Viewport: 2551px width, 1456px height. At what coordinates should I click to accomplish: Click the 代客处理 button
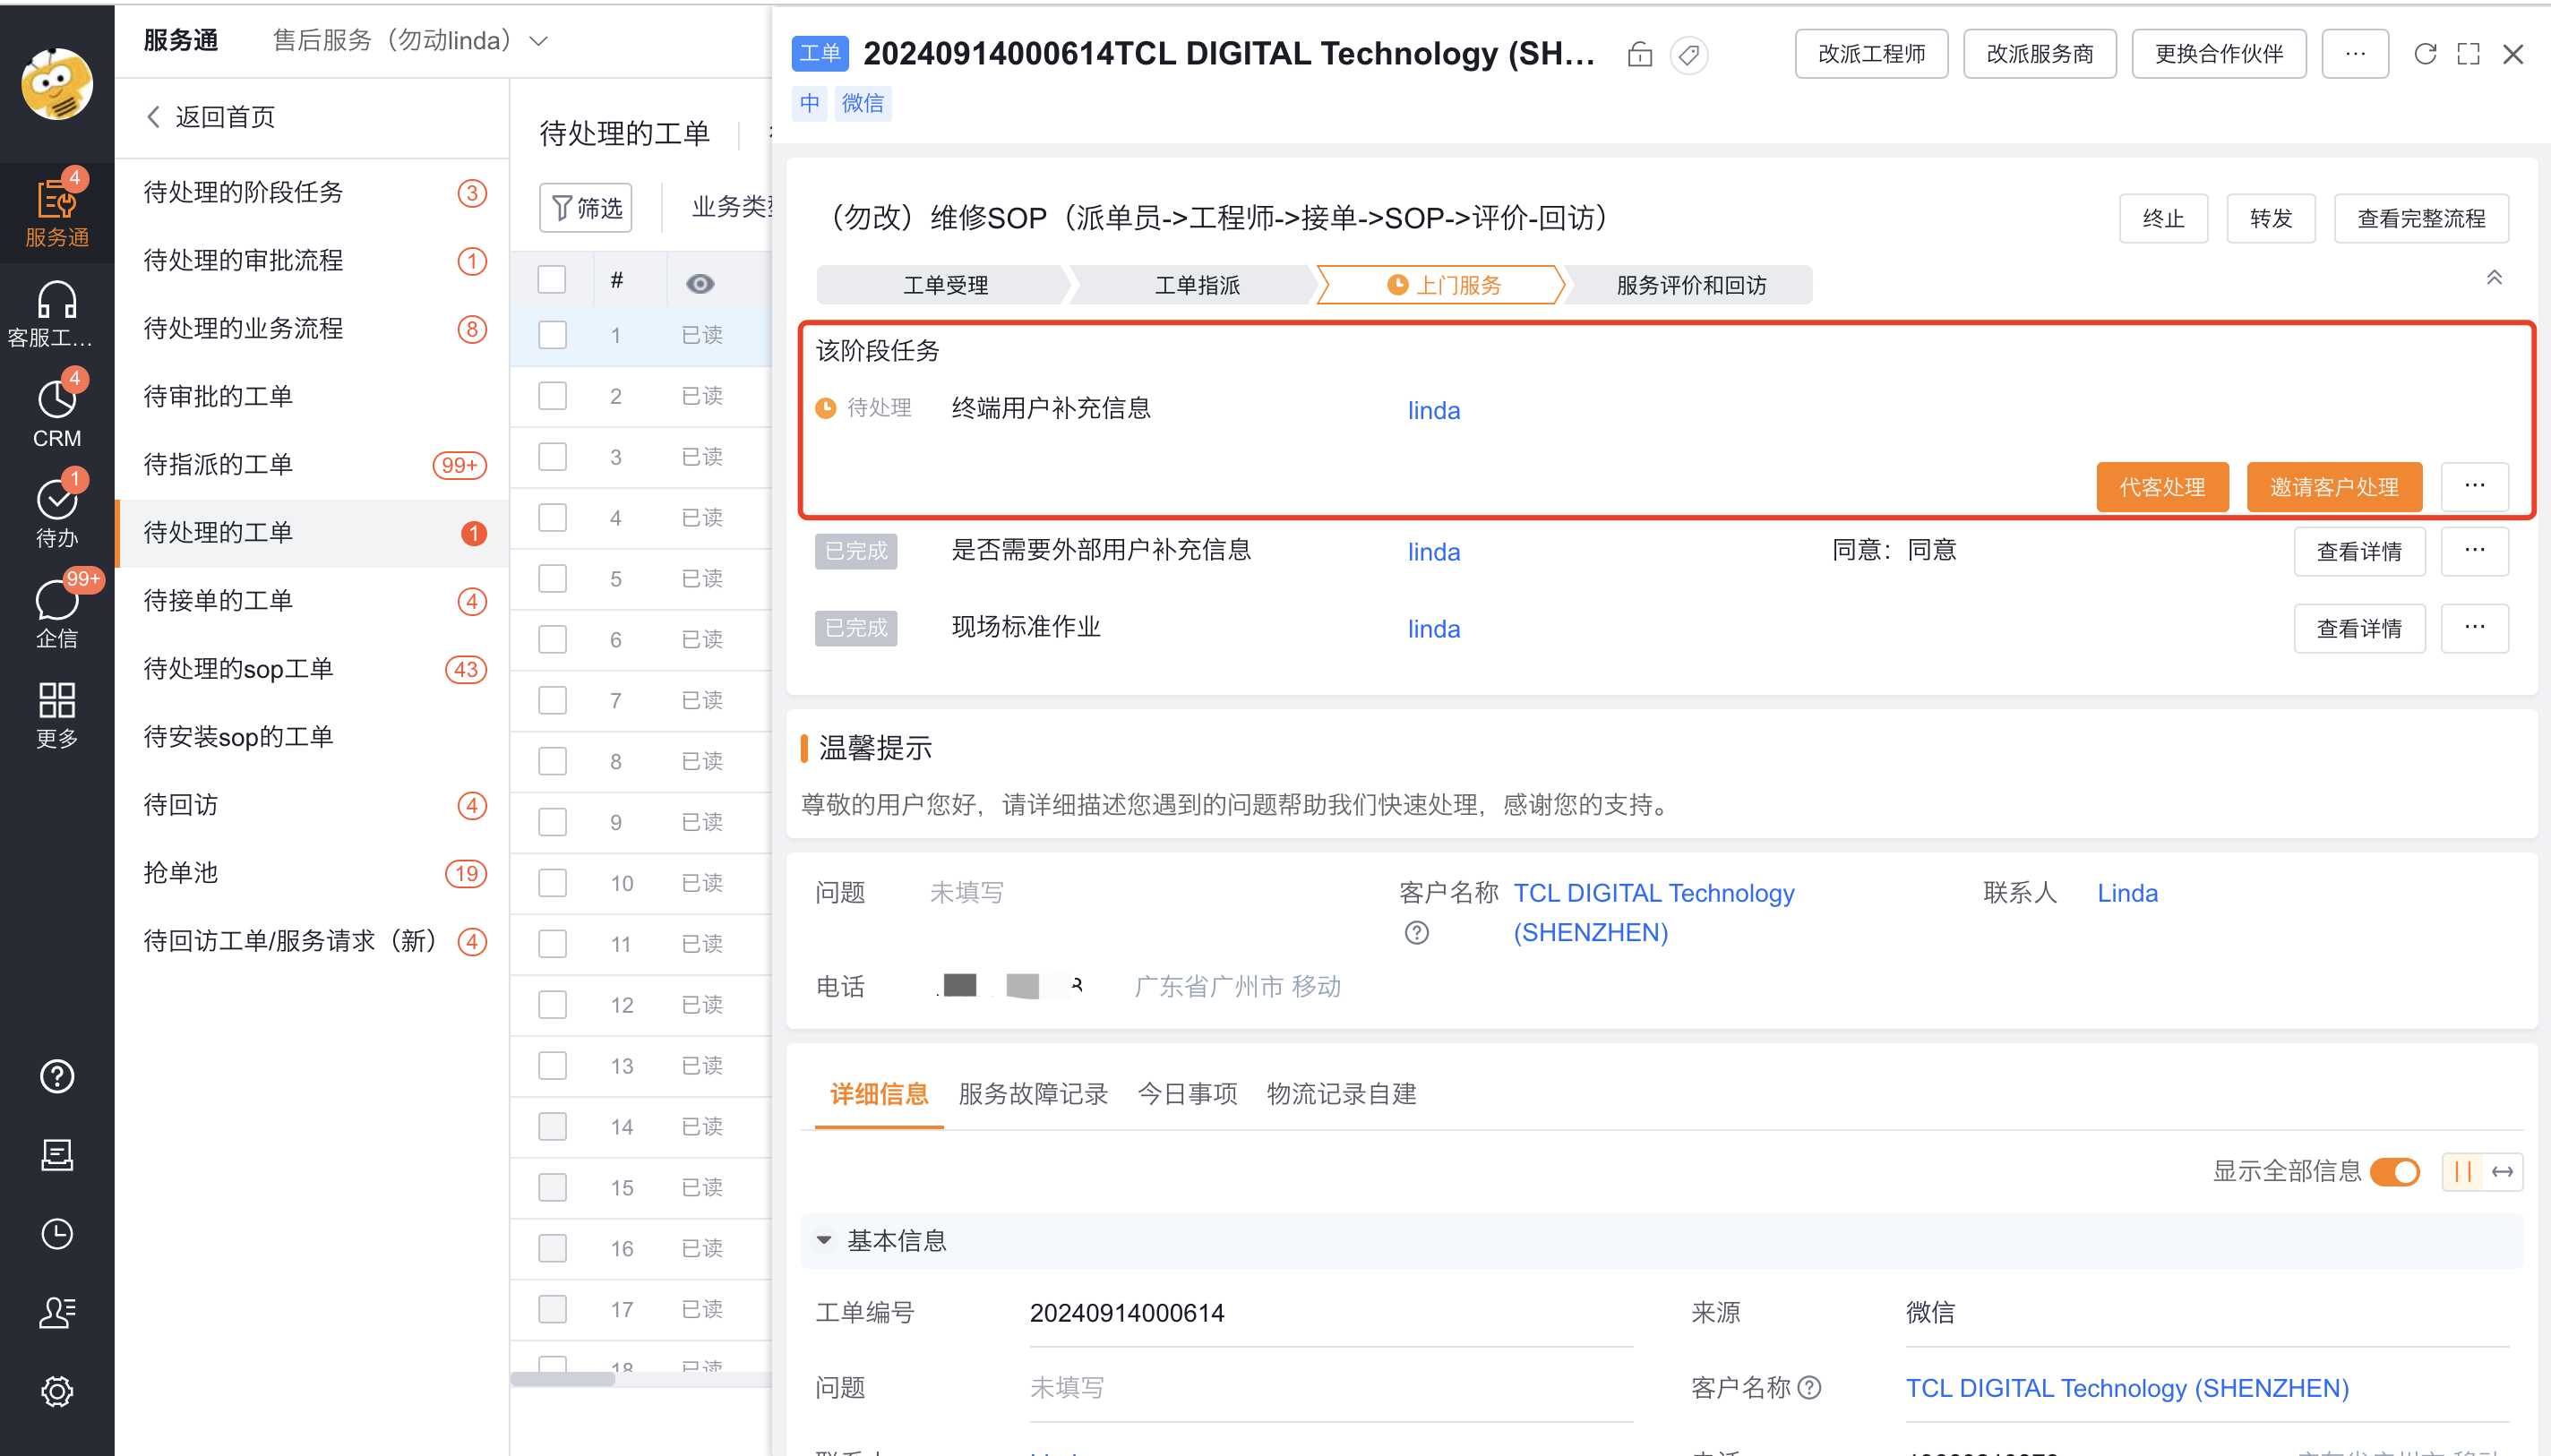click(x=2162, y=487)
